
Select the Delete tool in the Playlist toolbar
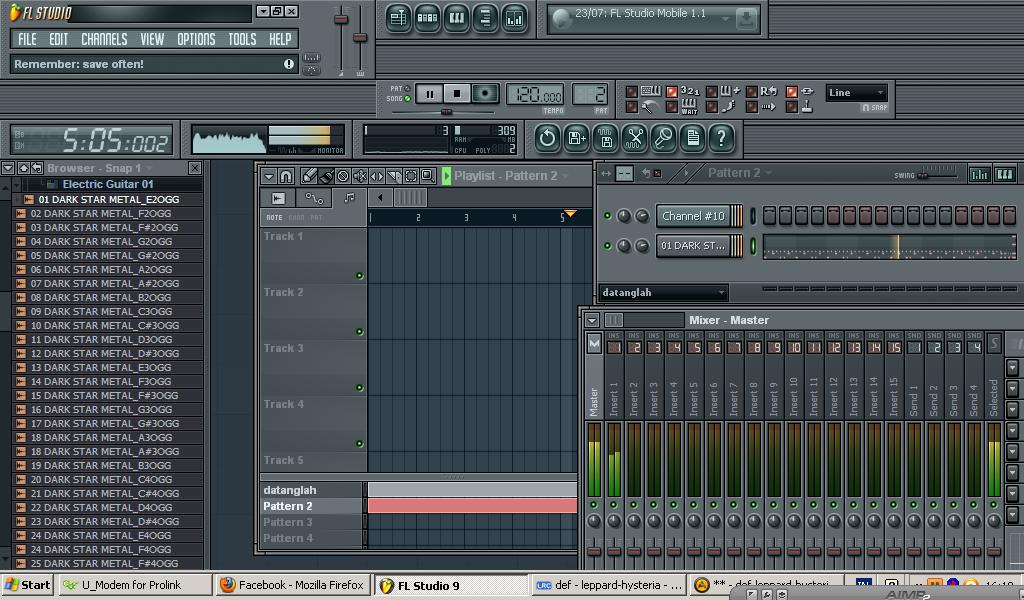pos(342,175)
